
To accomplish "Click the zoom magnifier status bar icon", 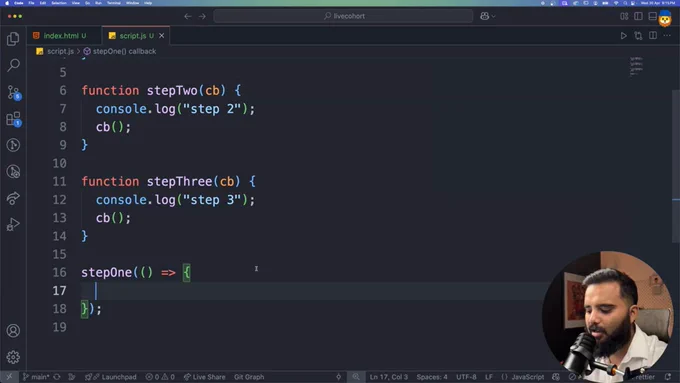I will [x=356, y=376].
